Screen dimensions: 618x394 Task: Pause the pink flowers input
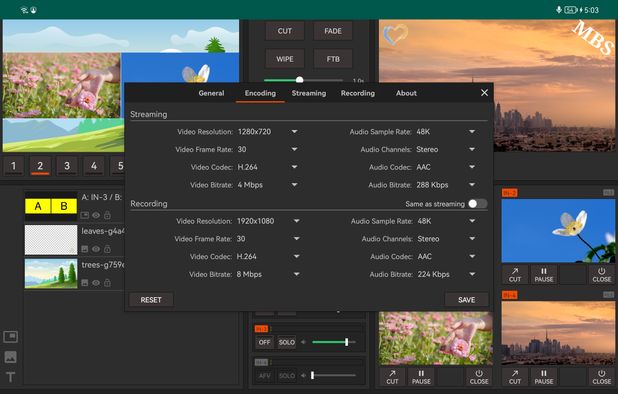[x=421, y=377]
